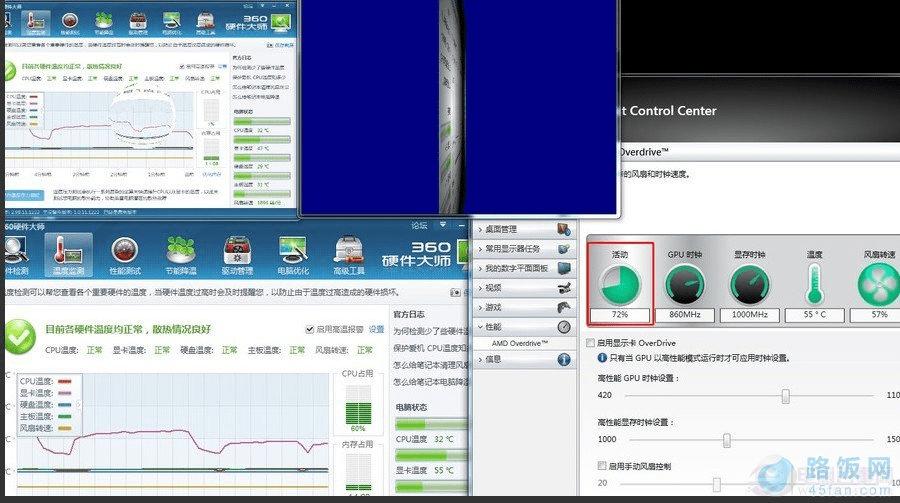
Task: Select 高级工具 toolbox in the small 360 window
Action: [x=205, y=22]
